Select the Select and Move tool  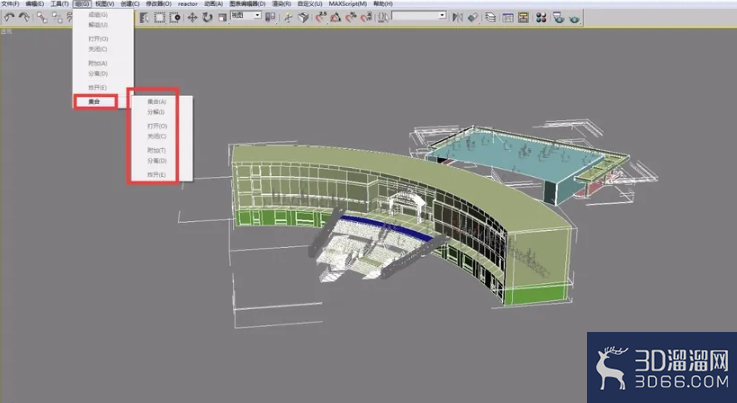(x=192, y=17)
